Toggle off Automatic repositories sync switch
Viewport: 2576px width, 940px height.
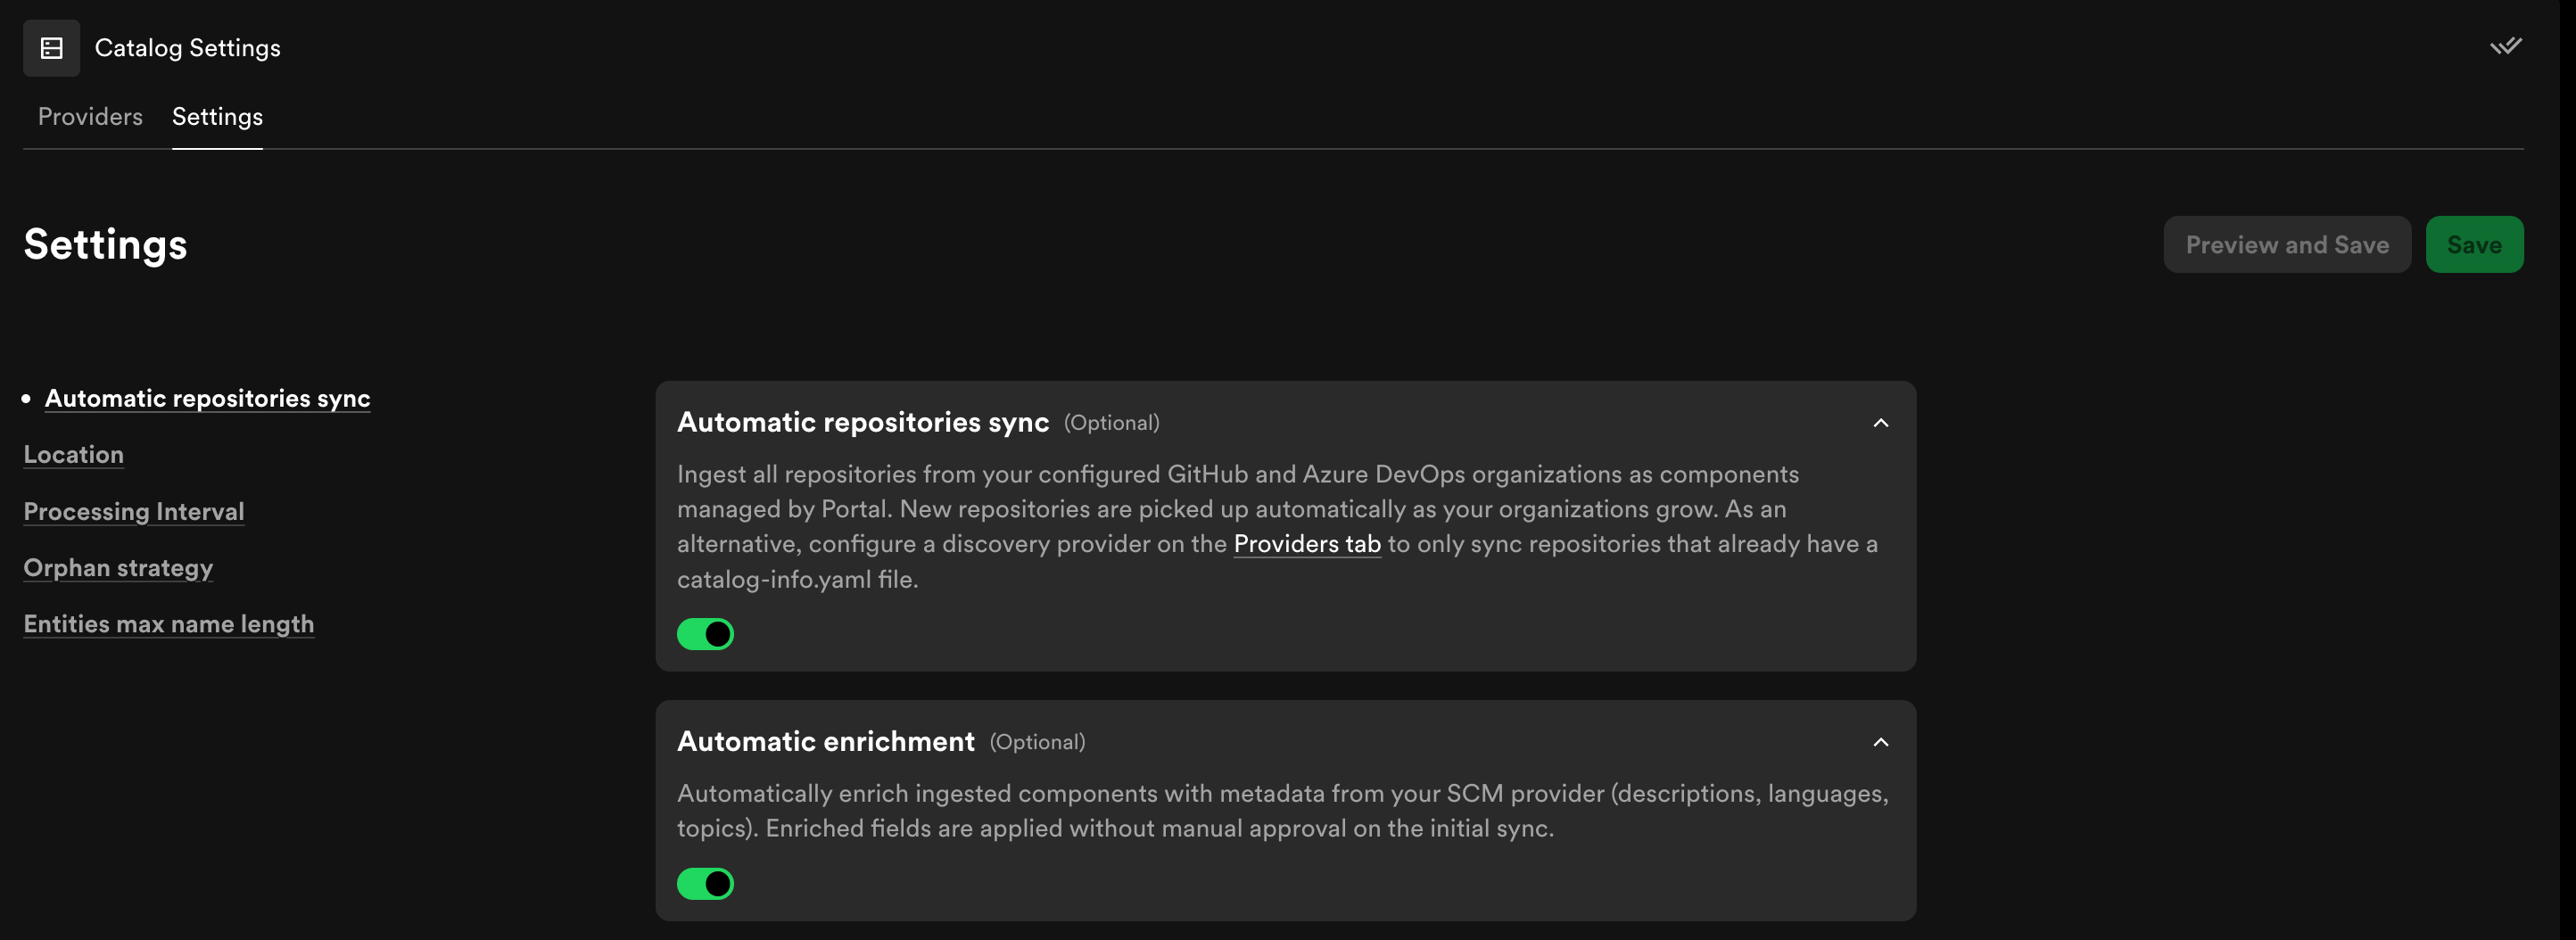[705, 634]
